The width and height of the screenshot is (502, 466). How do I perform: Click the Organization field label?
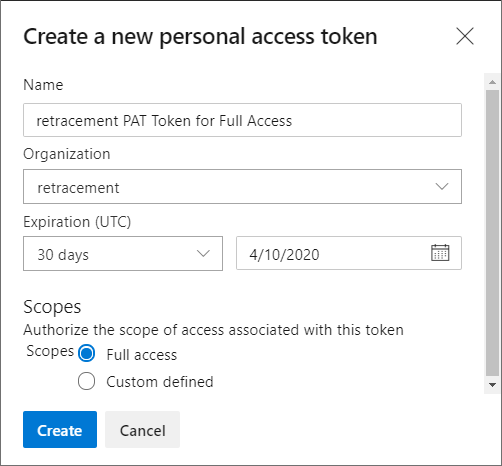tap(67, 154)
